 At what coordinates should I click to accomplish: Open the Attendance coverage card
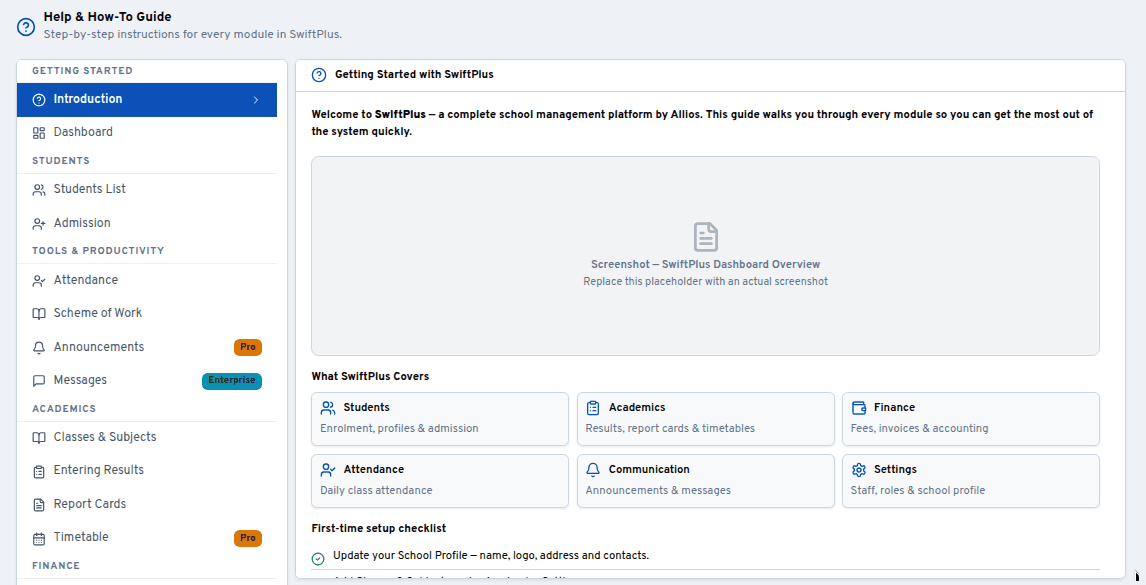pos(440,481)
